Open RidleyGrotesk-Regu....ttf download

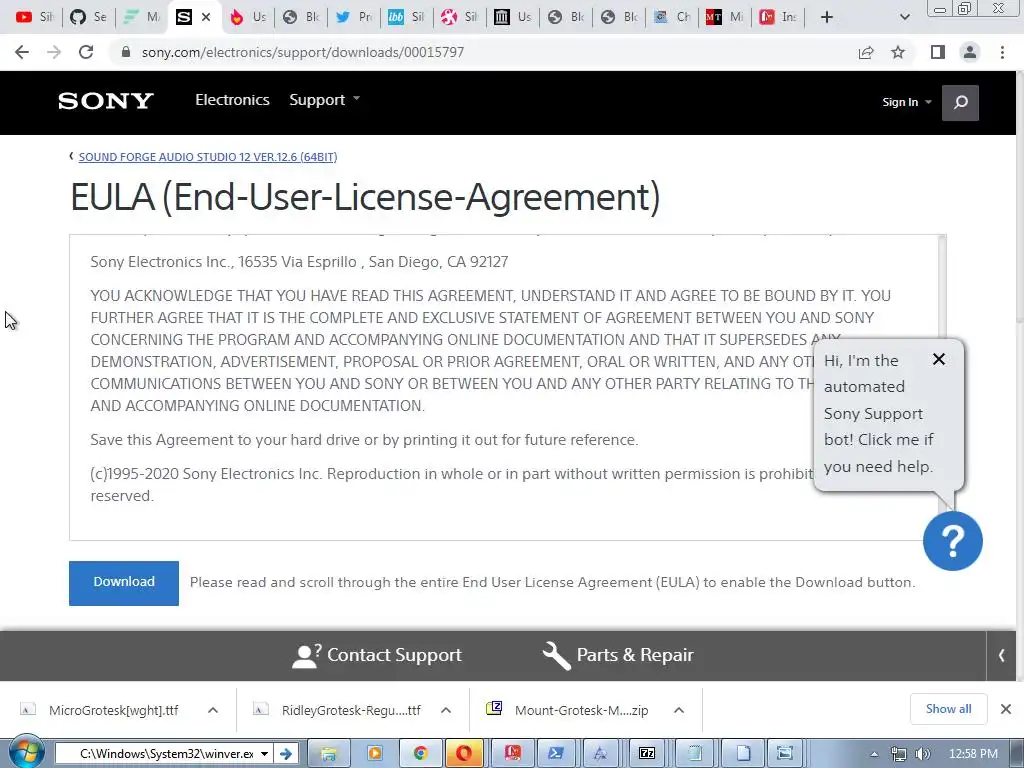338,710
